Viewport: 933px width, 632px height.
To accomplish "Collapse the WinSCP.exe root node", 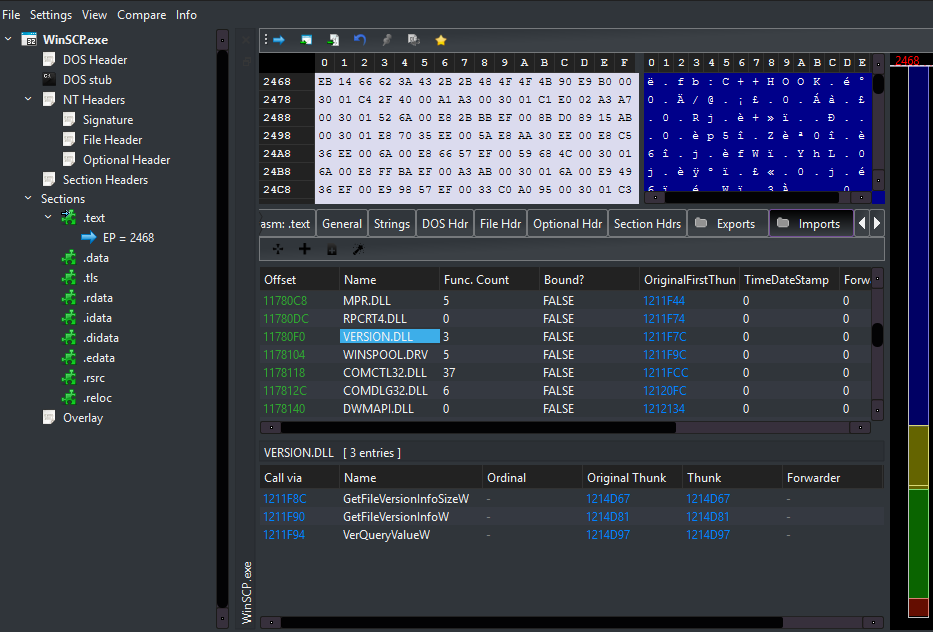I will 8,39.
